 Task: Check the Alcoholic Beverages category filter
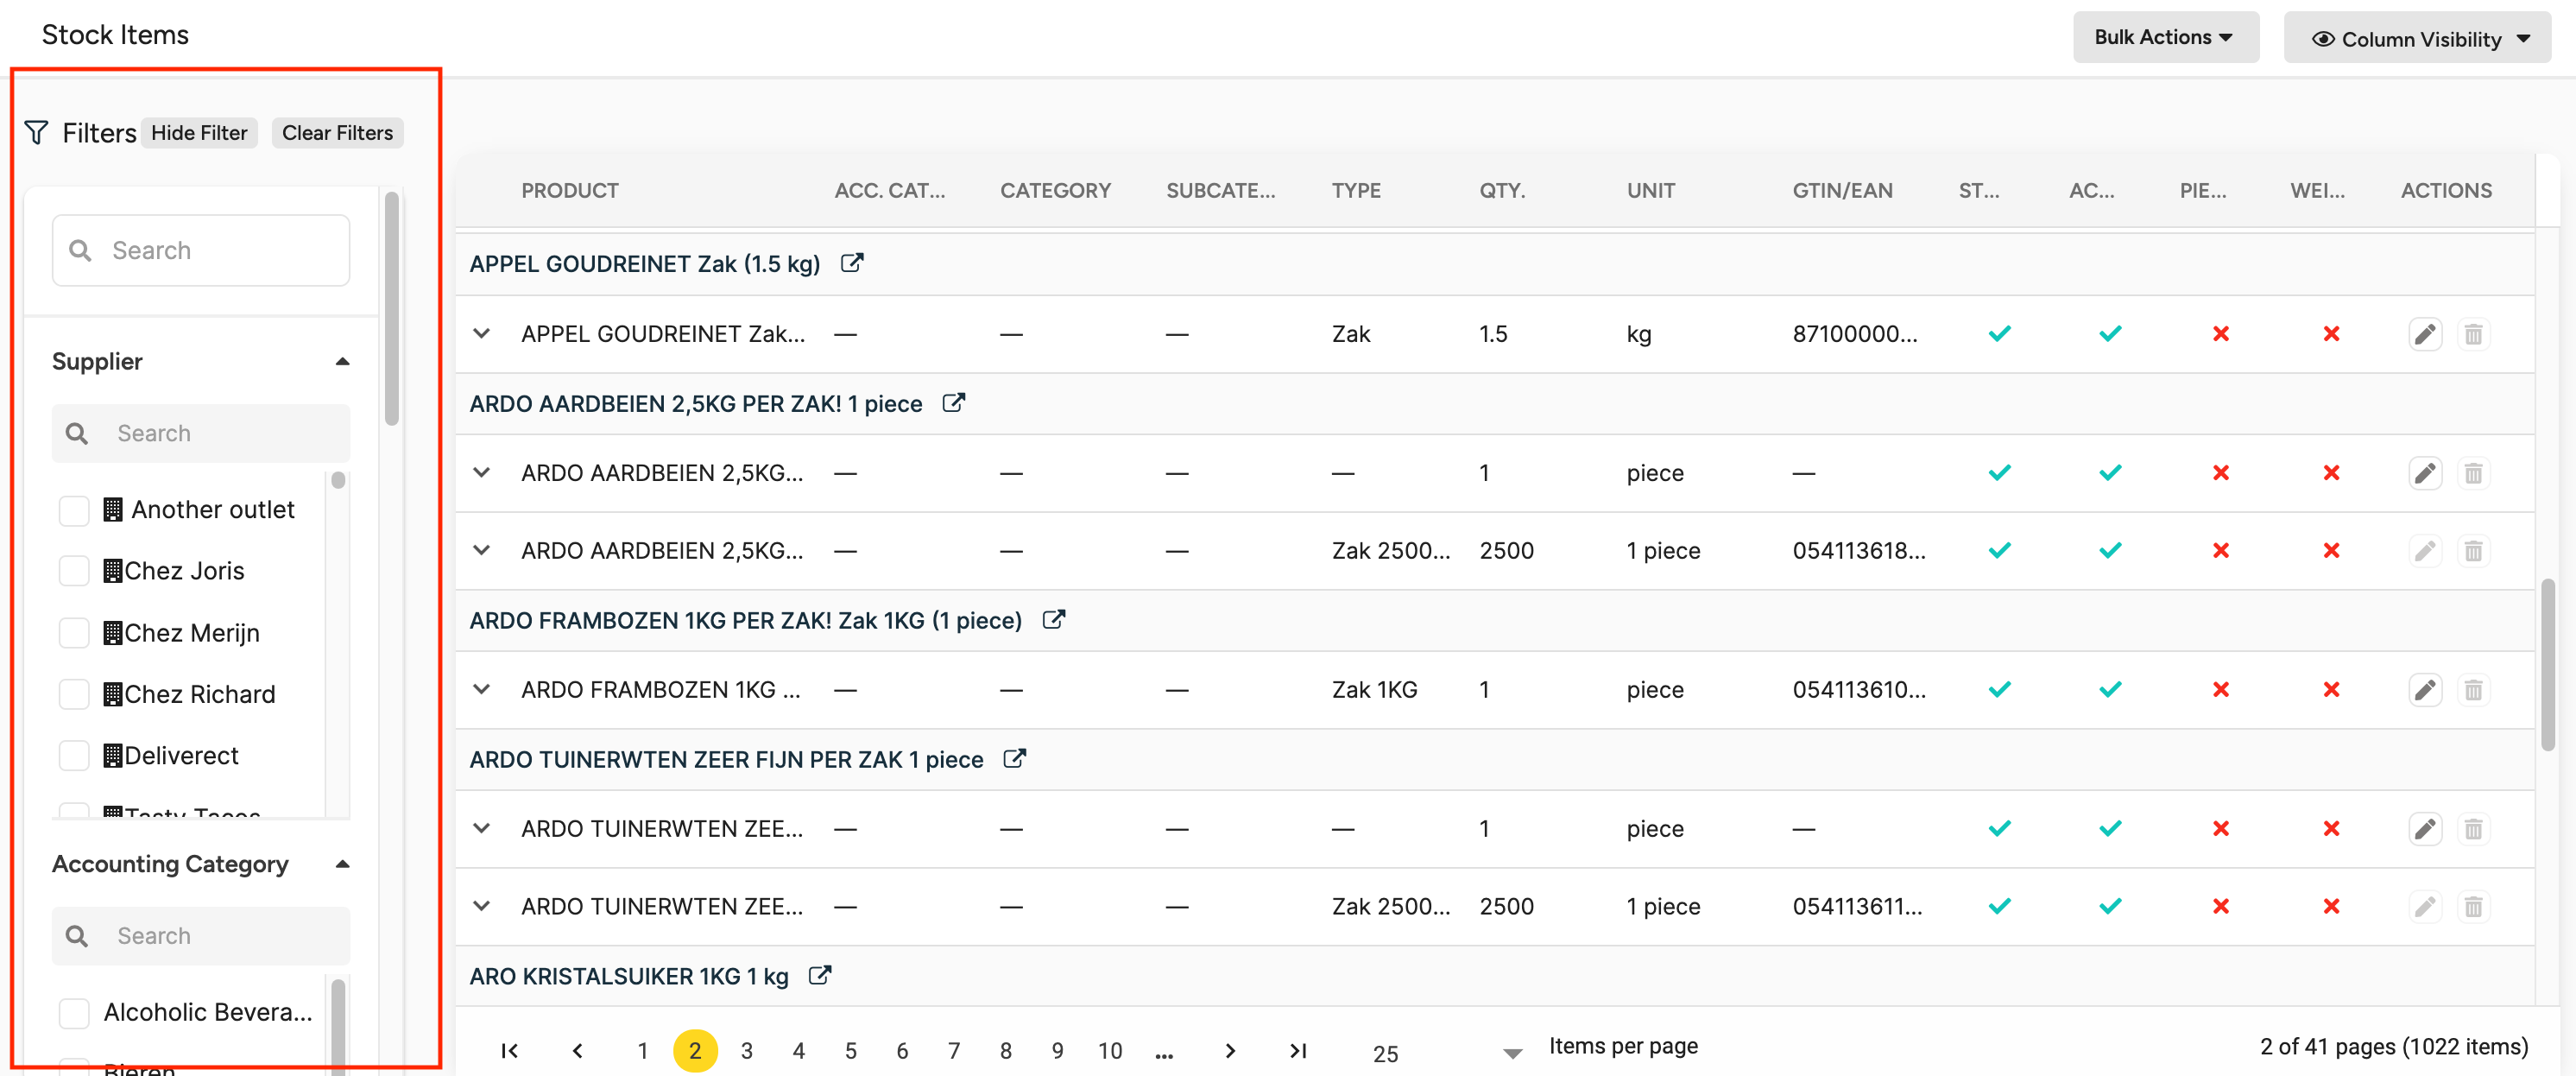74,1013
